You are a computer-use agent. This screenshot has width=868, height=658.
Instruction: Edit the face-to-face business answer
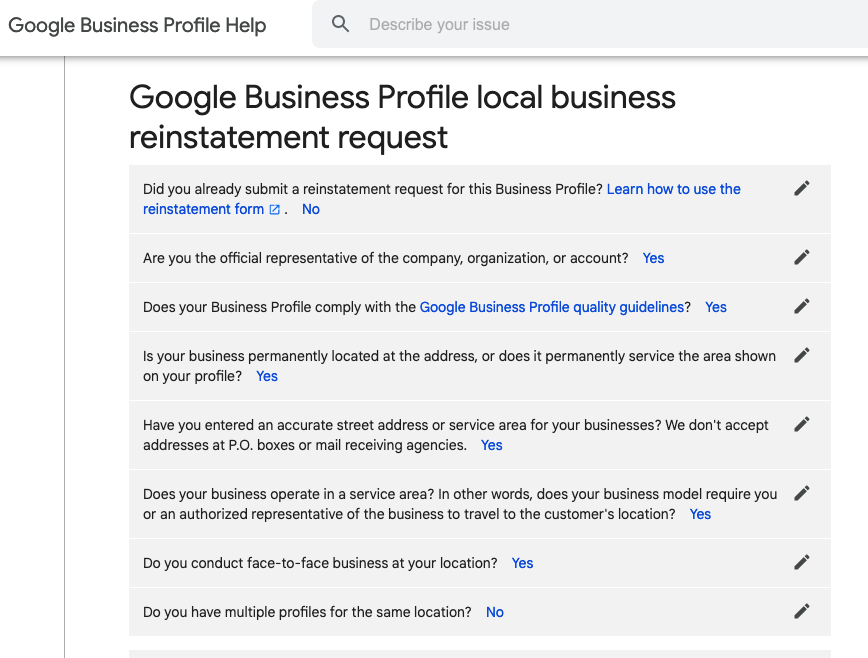pos(801,563)
